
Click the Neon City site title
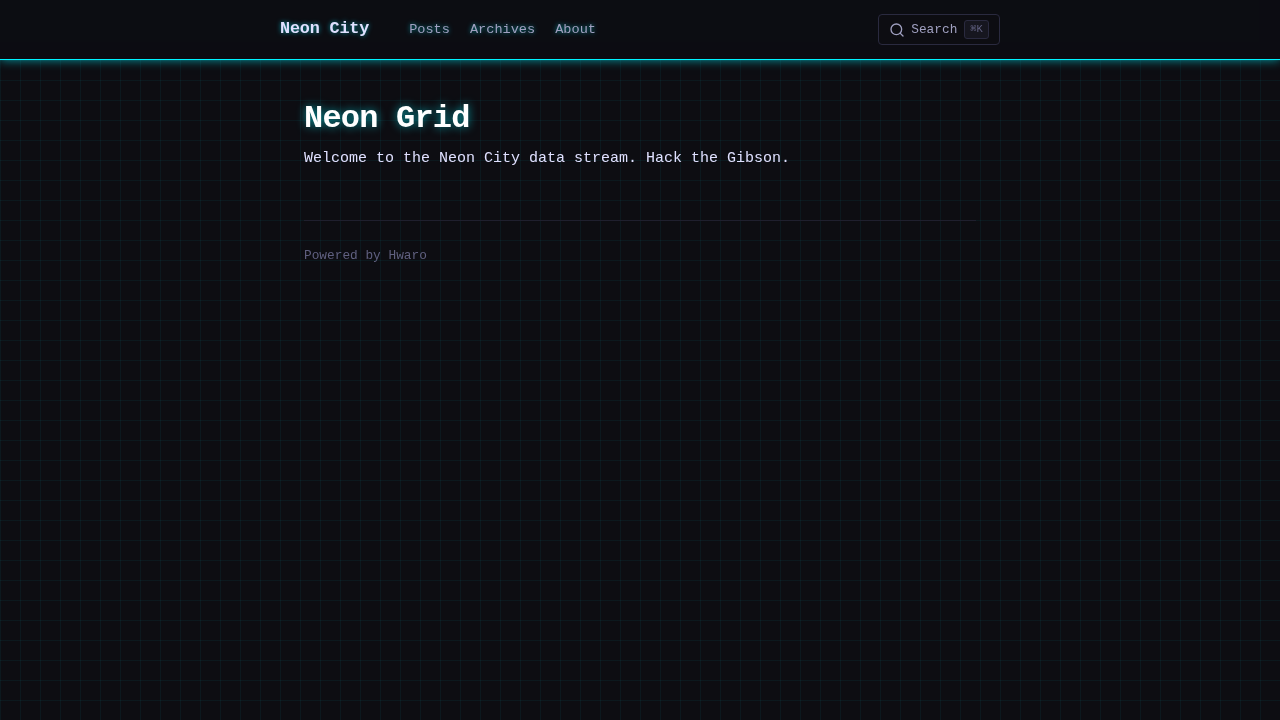324,29
